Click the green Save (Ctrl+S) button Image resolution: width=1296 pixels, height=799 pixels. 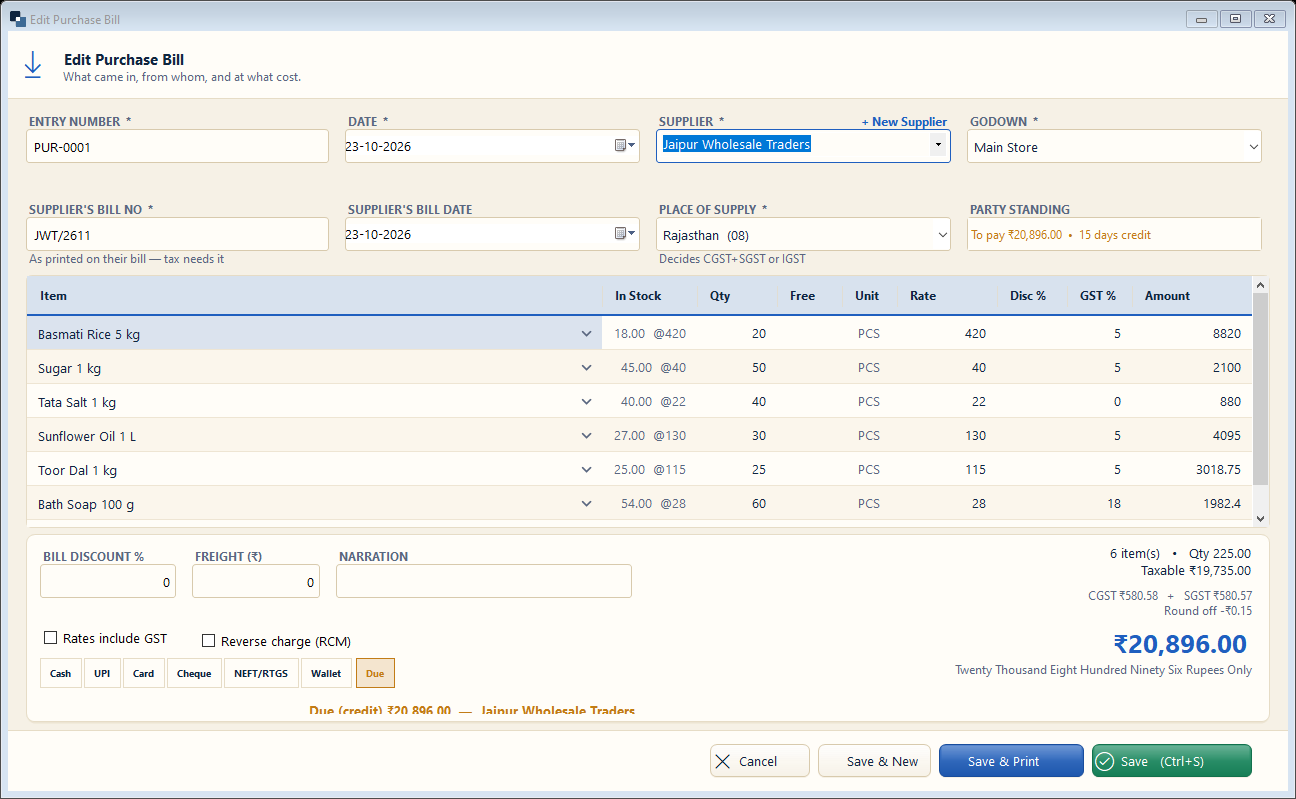click(x=1172, y=761)
